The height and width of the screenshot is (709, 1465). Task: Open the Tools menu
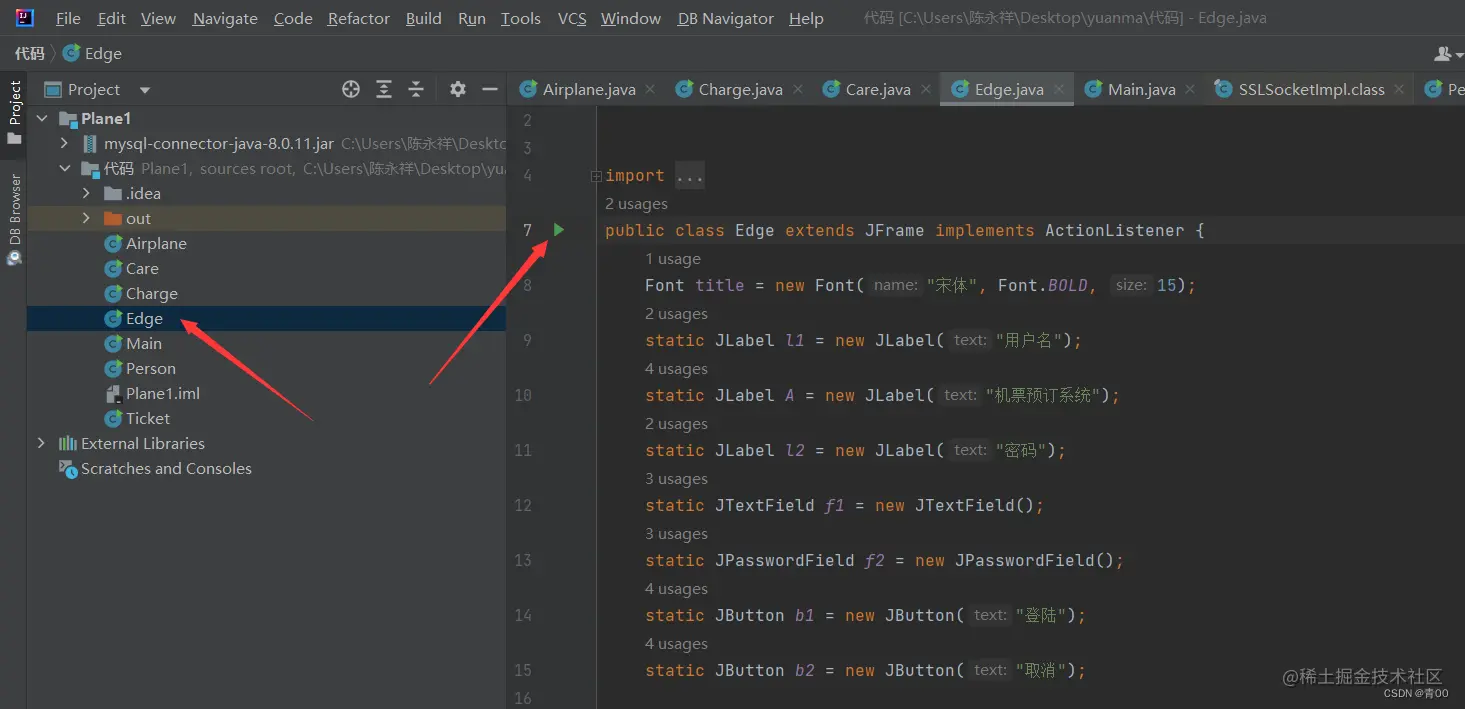pos(521,18)
